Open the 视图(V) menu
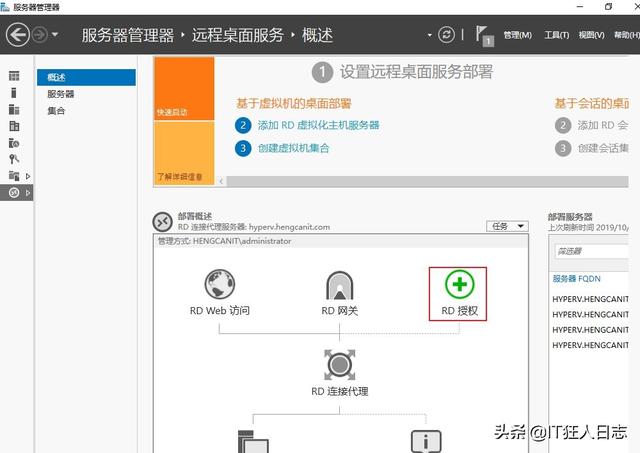This screenshot has height=453, width=640. click(x=591, y=36)
